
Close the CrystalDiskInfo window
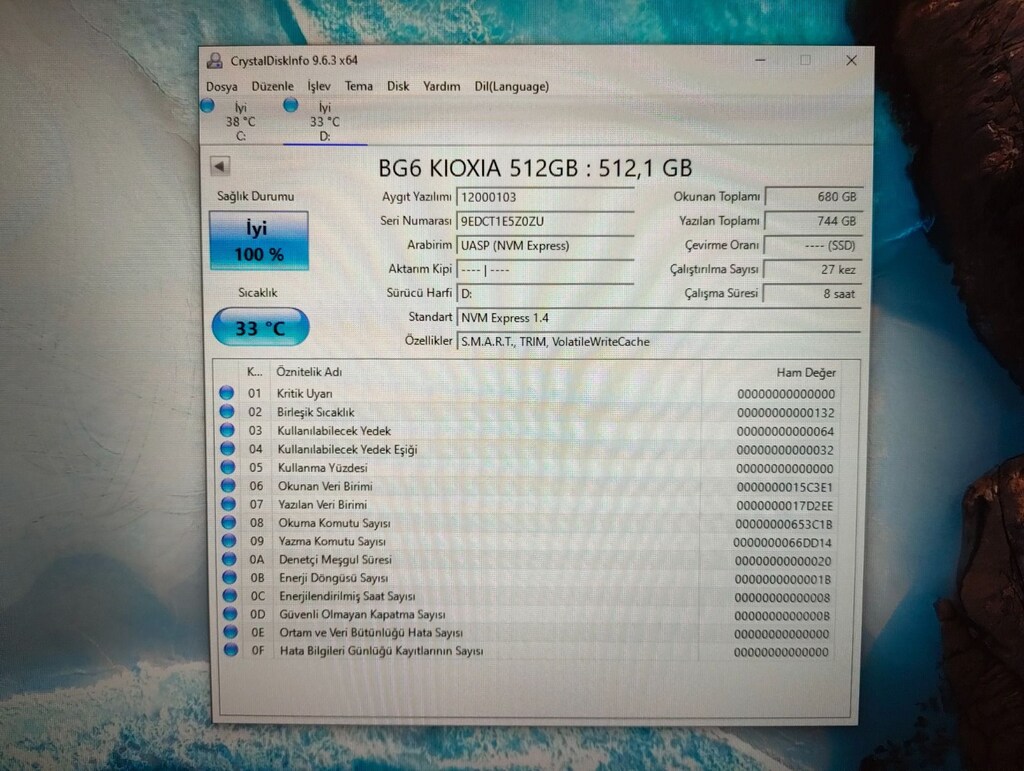(851, 60)
